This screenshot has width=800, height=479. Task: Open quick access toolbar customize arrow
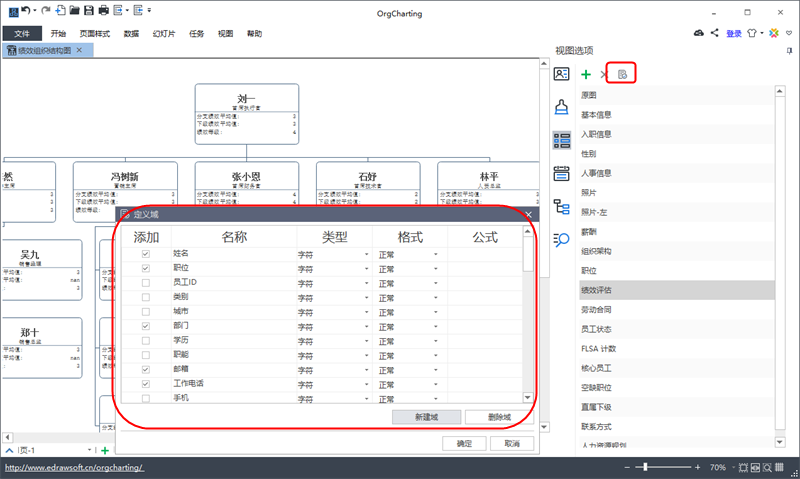point(149,10)
